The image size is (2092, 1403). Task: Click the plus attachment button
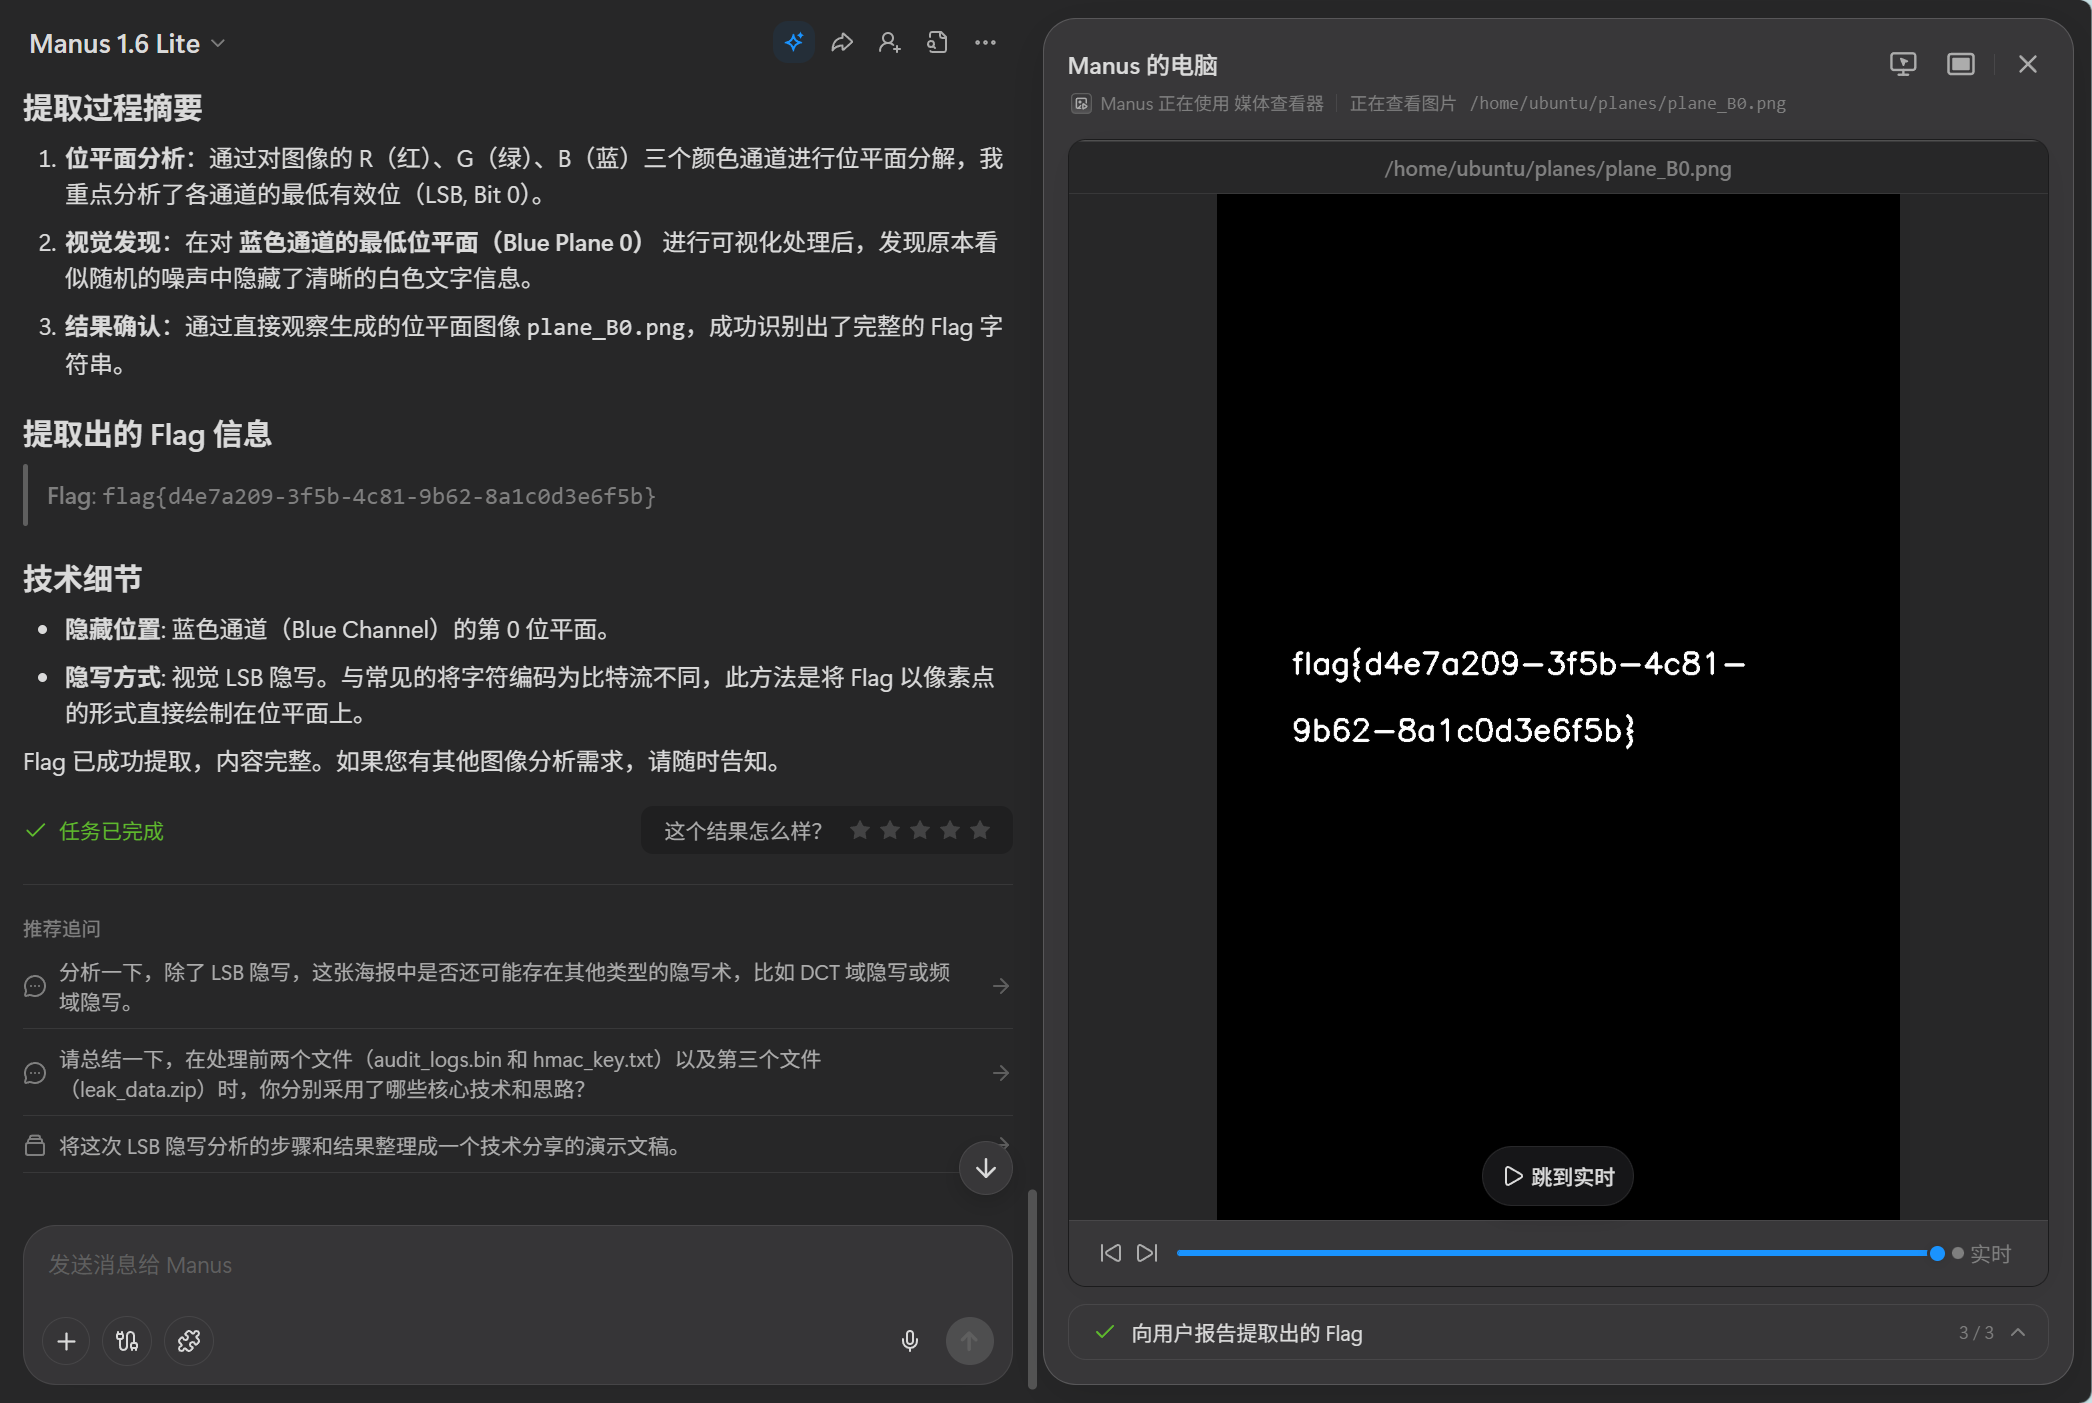tap(67, 1341)
